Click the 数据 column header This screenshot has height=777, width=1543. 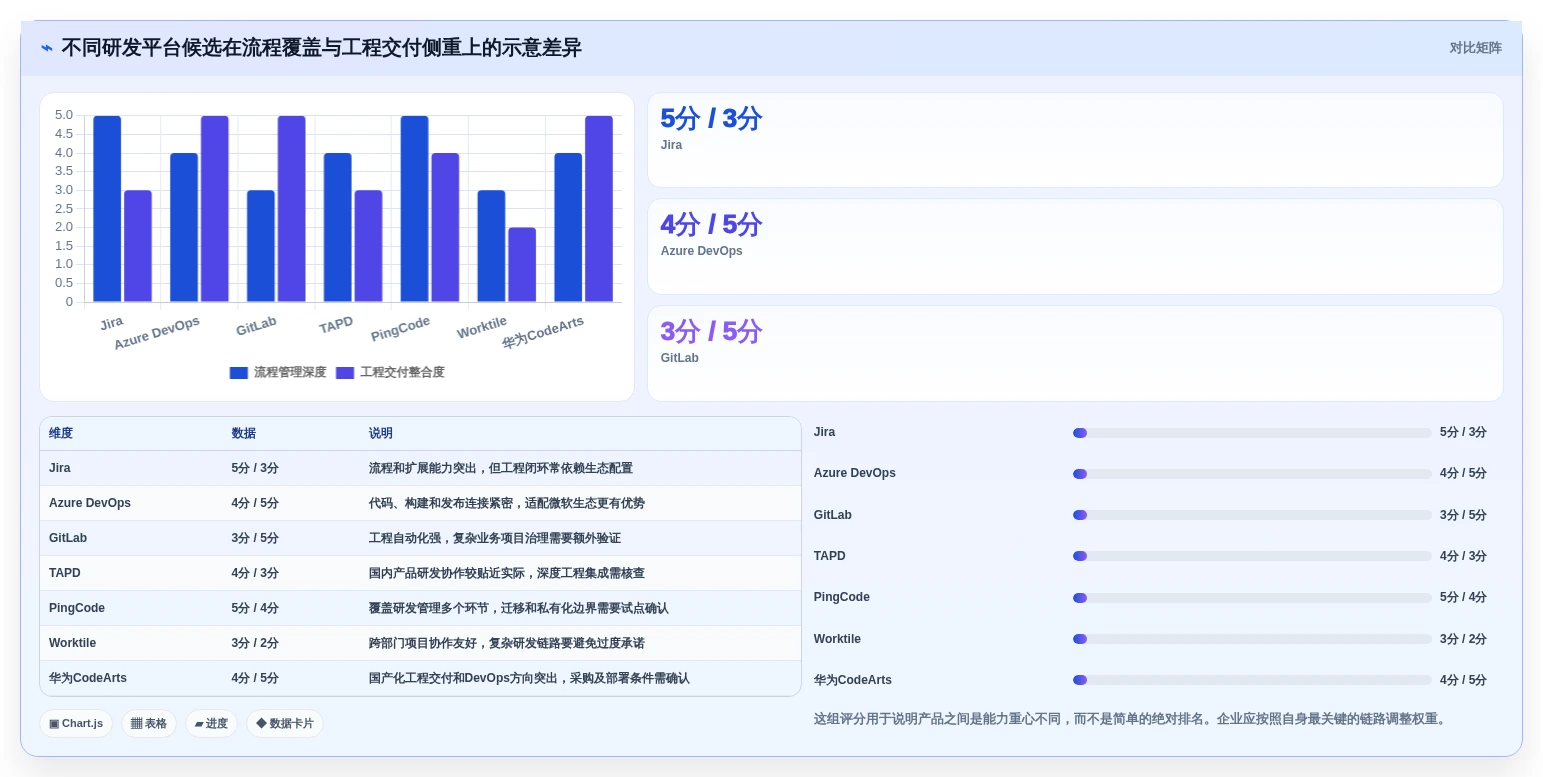pyautogui.click(x=244, y=433)
